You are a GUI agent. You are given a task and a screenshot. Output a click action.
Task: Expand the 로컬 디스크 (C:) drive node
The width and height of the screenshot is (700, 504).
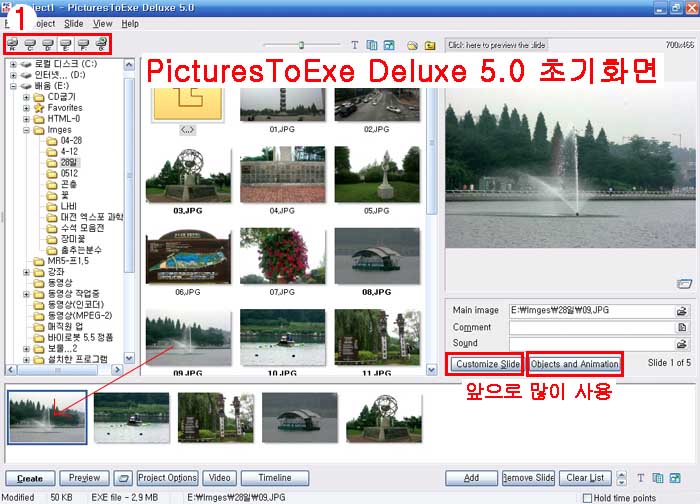point(13,64)
